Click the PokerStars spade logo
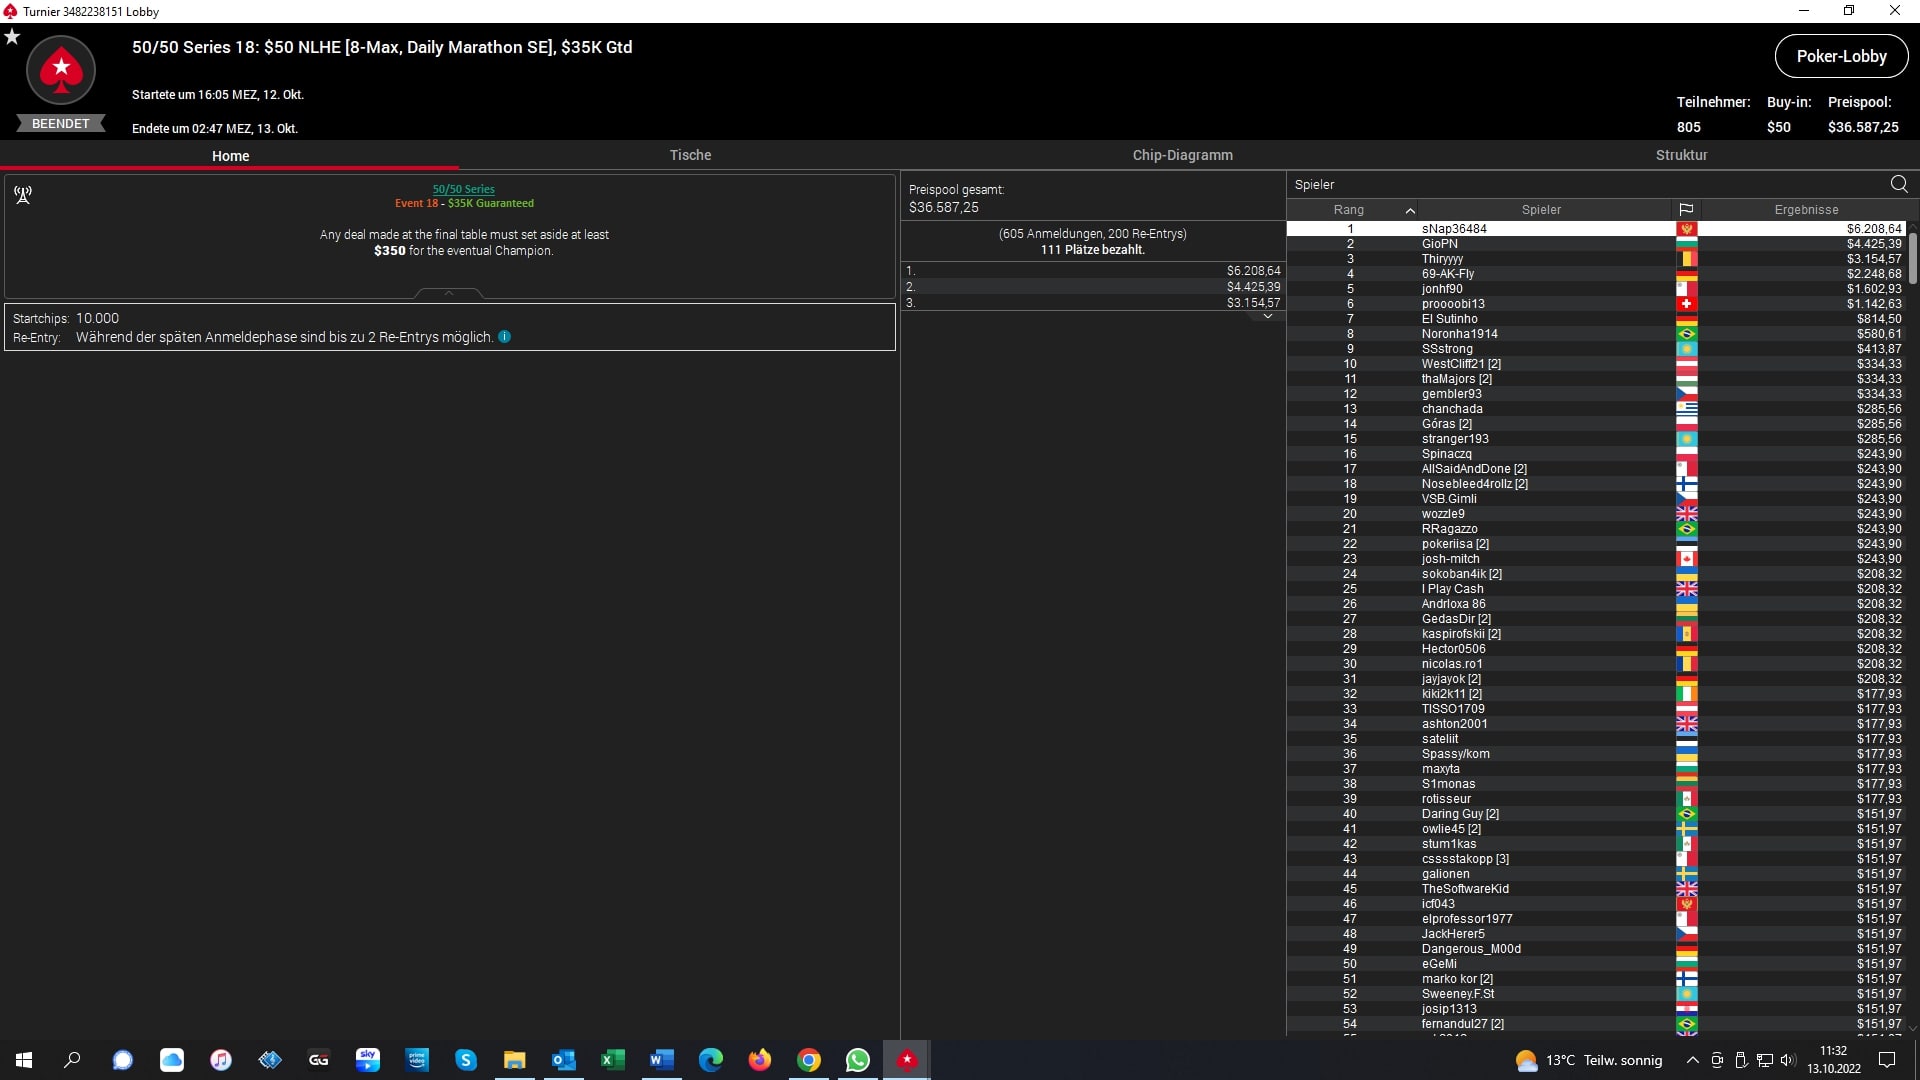 (x=61, y=70)
